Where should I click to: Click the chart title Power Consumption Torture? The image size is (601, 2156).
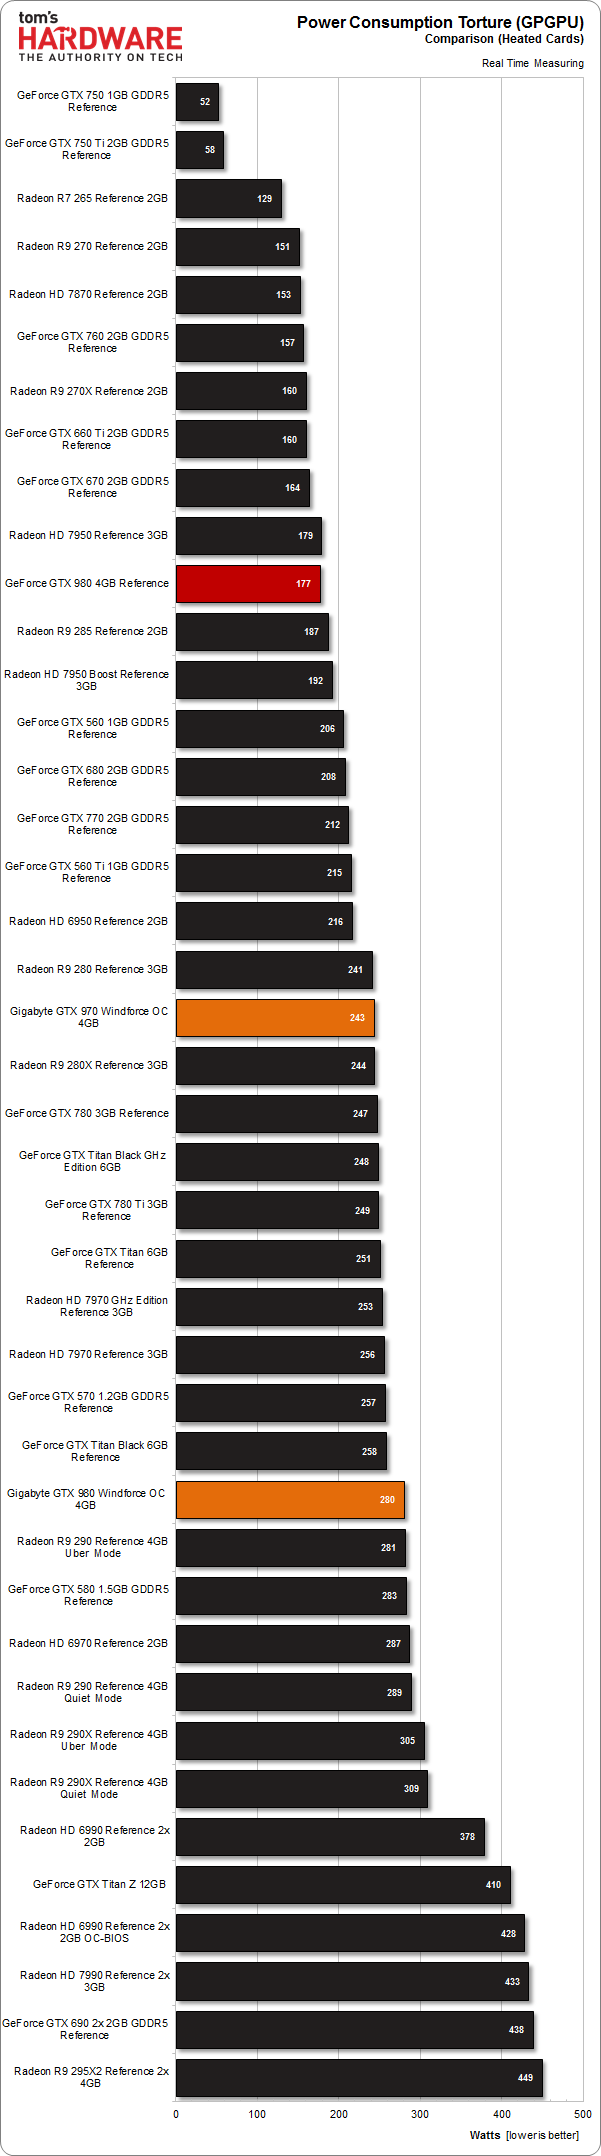click(x=440, y=22)
